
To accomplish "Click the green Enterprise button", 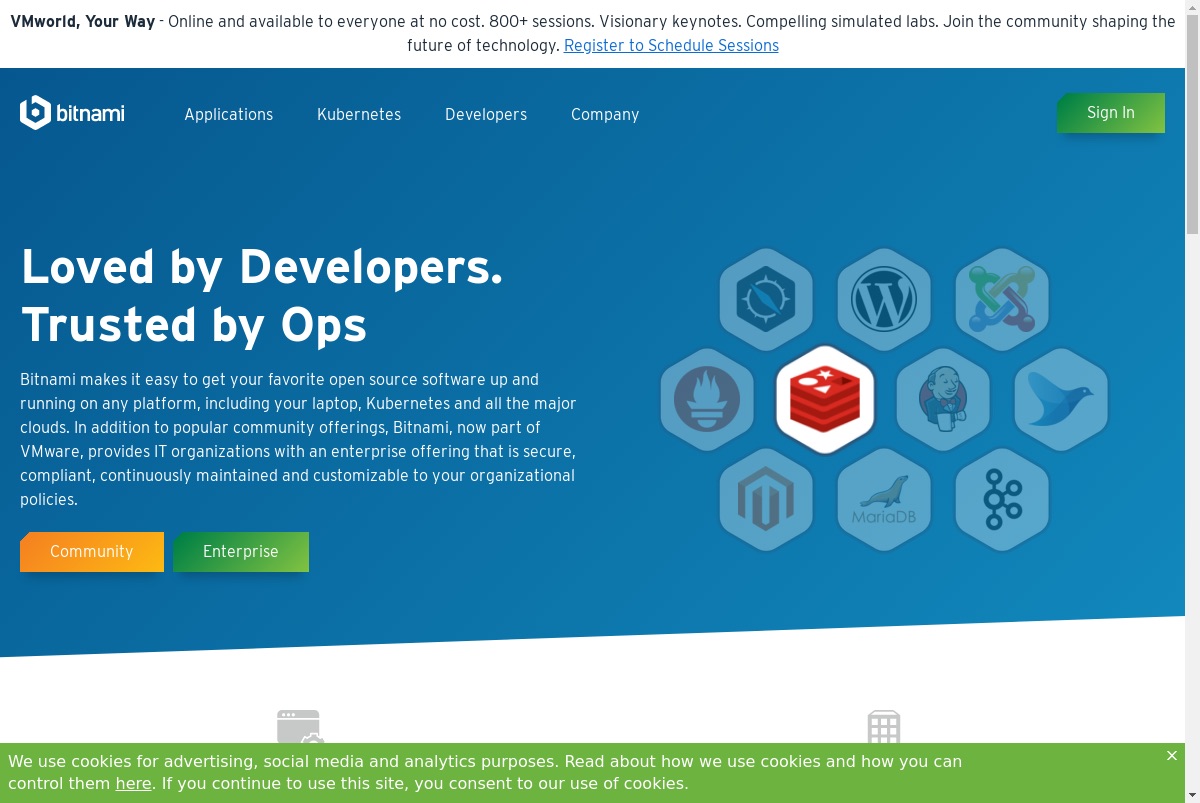I will (241, 552).
